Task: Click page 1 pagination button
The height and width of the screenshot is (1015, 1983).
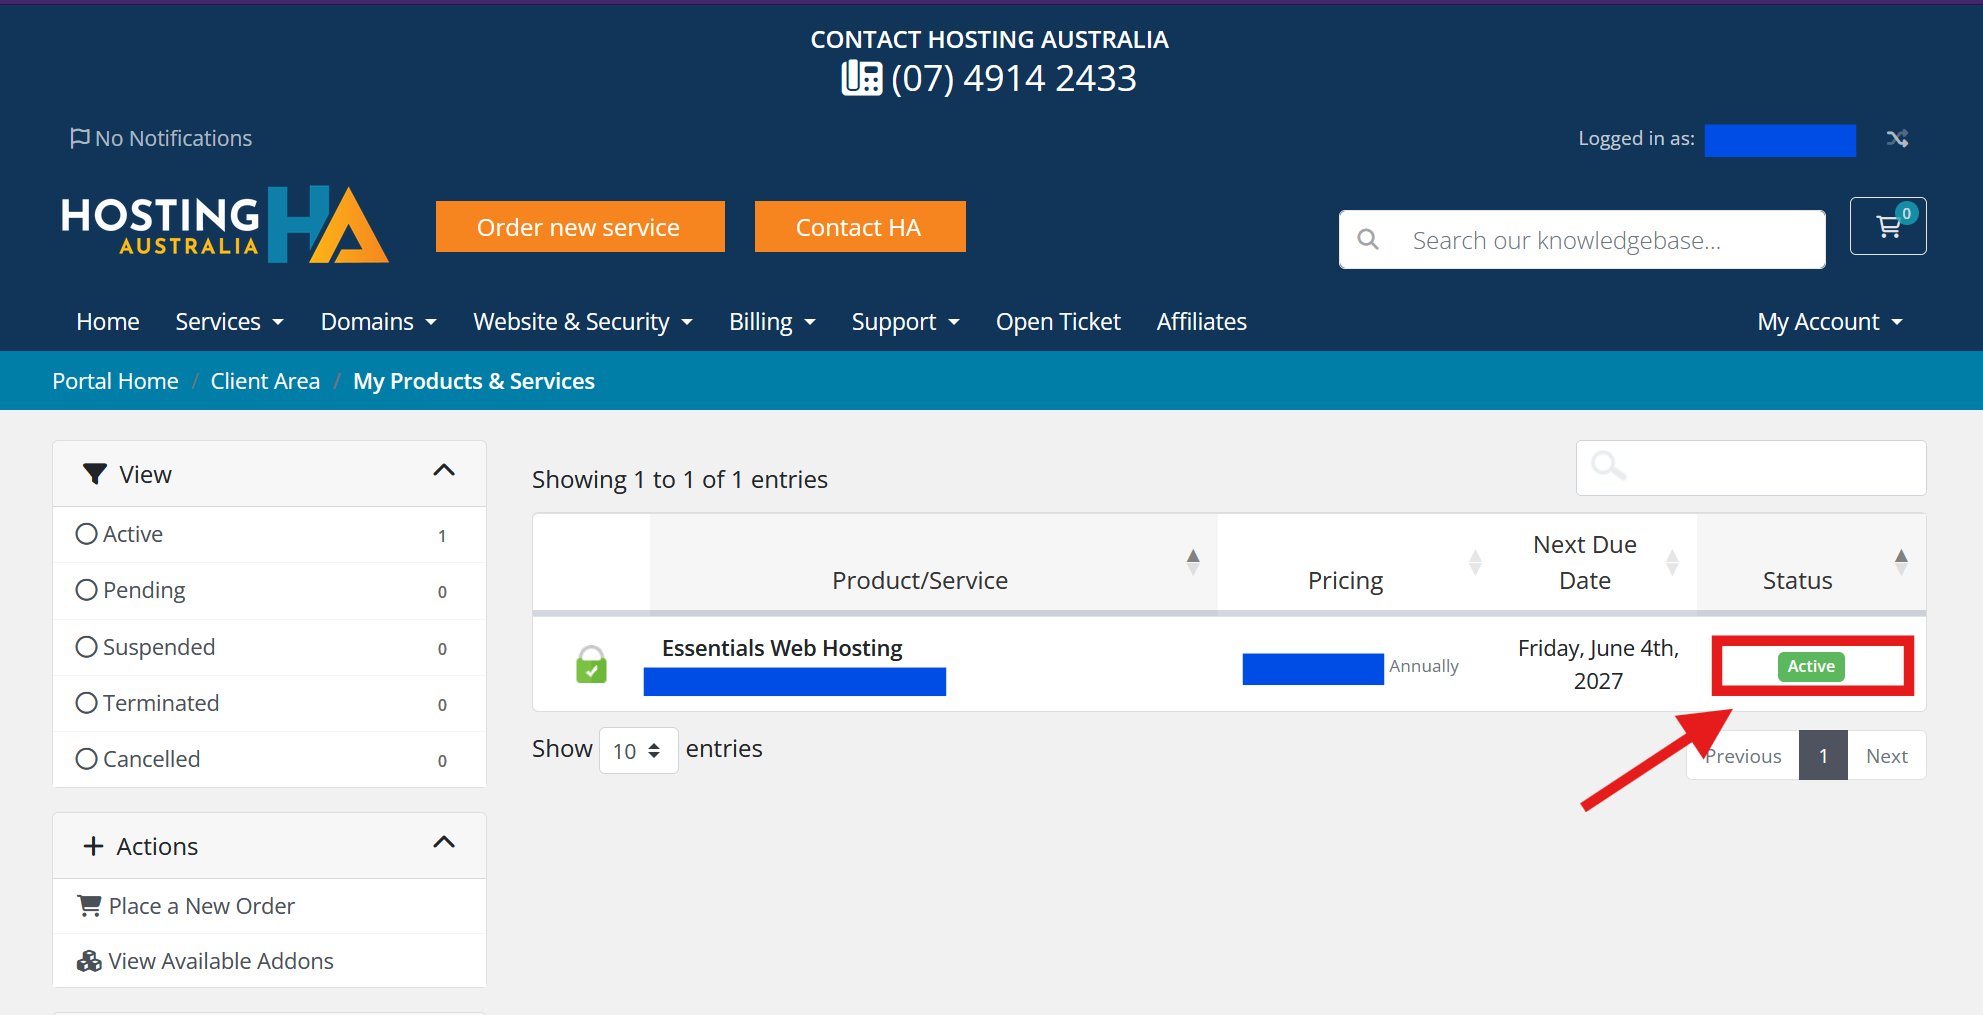Action: click(1823, 756)
